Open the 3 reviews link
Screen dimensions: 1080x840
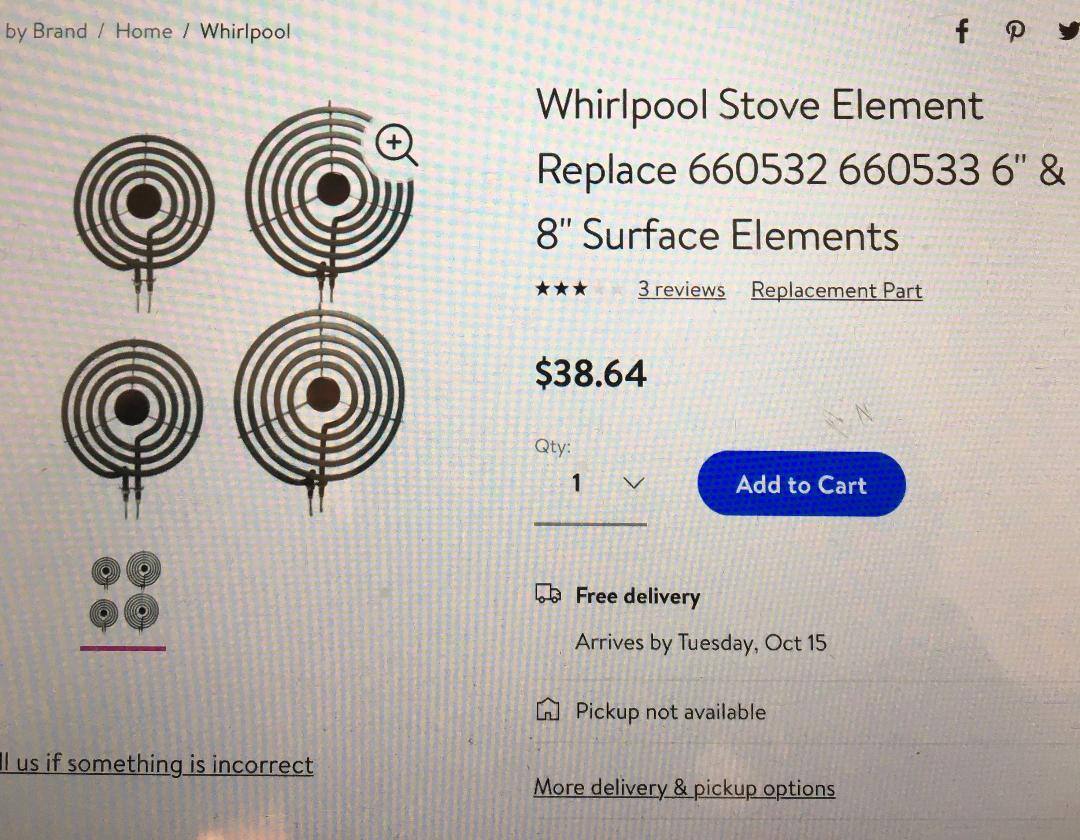[x=681, y=290]
